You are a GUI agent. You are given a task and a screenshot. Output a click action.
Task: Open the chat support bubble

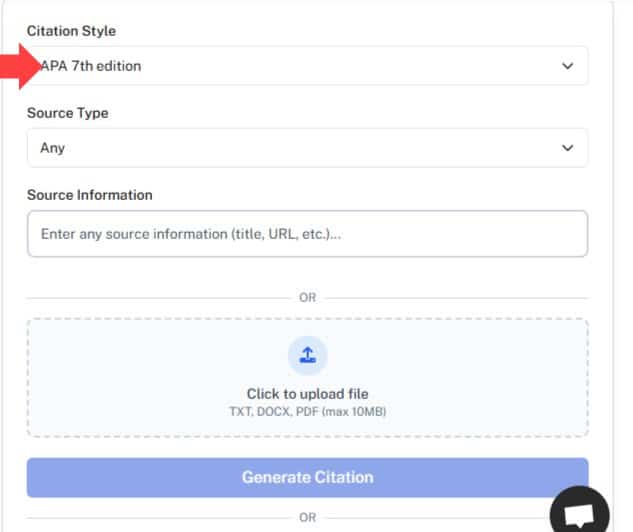(x=579, y=511)
